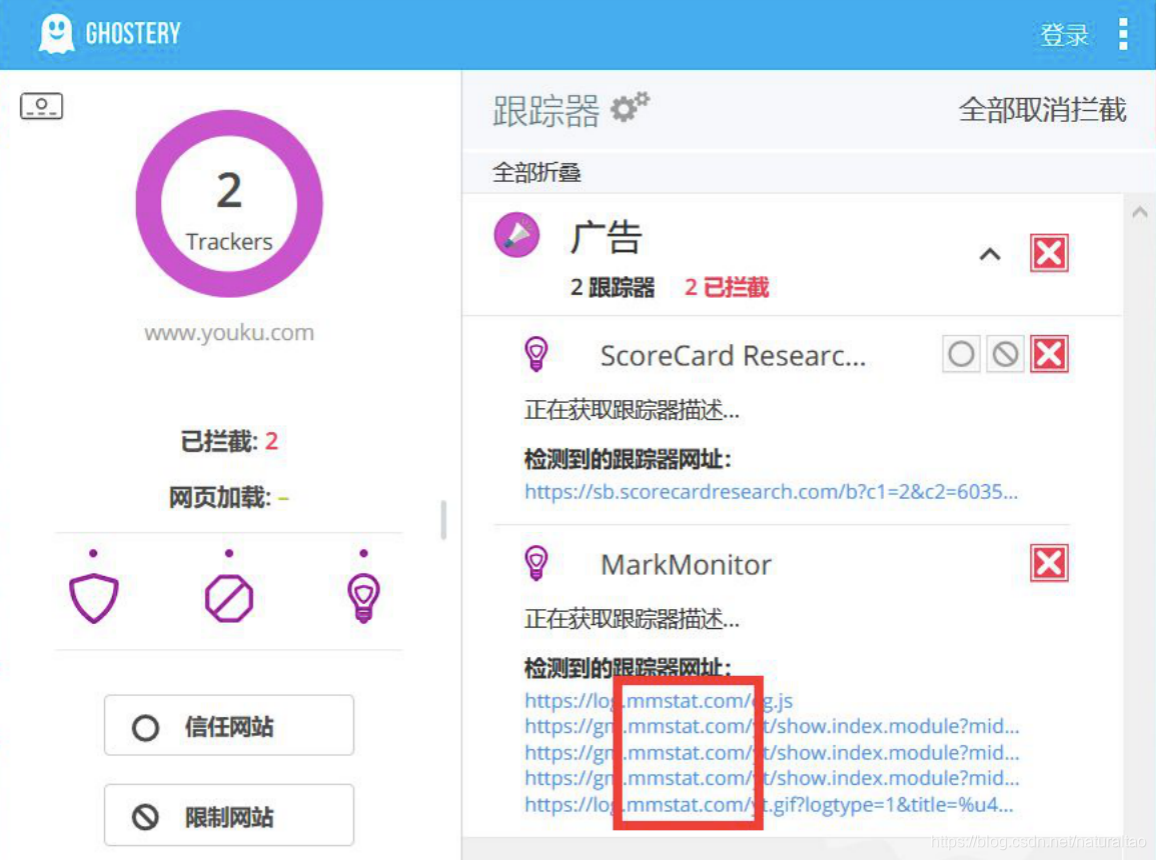Click the tracker list scroll up arrow
Image resolution: width=1156 pixels, height=860 pixels.
(1139, 213)
